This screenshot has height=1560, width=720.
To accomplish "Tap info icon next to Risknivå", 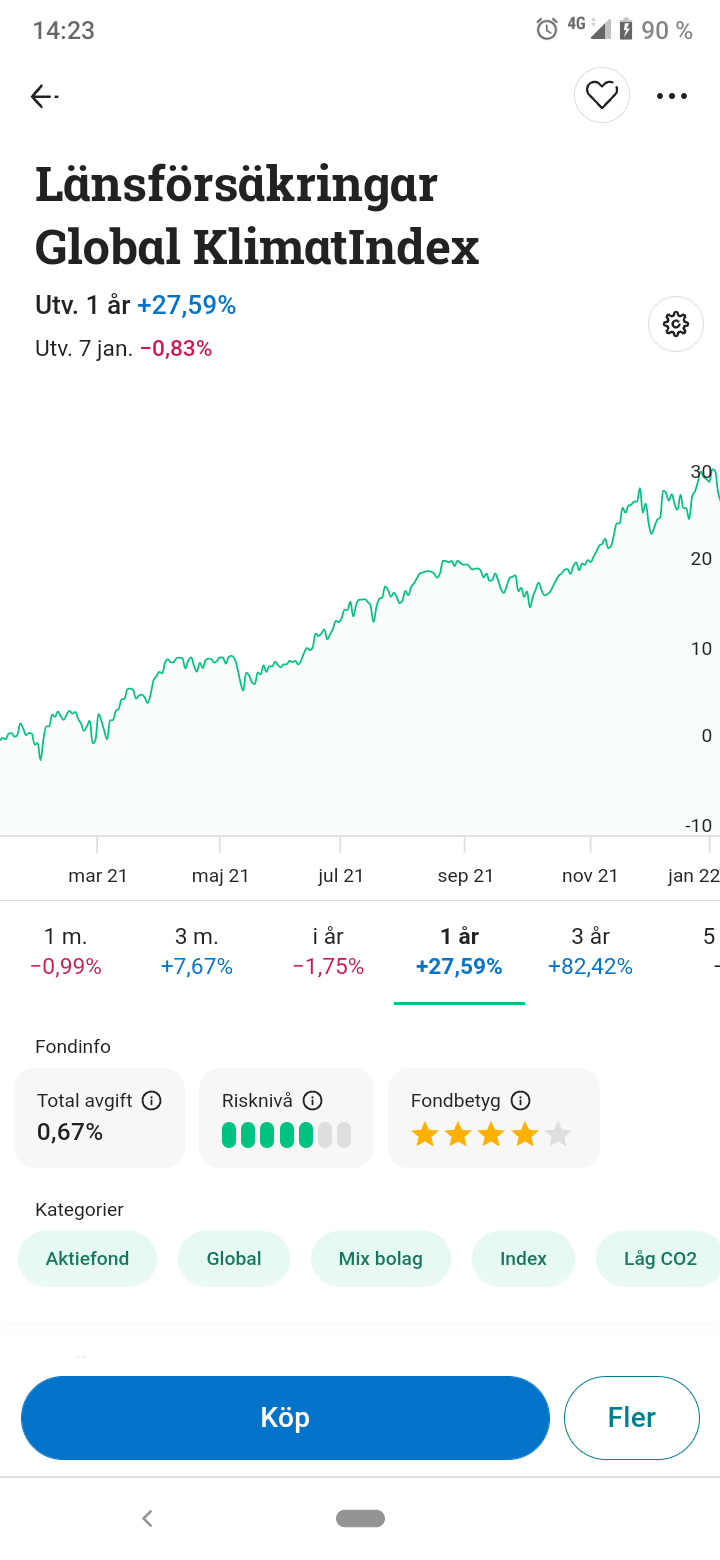I will pos(312,1101).
